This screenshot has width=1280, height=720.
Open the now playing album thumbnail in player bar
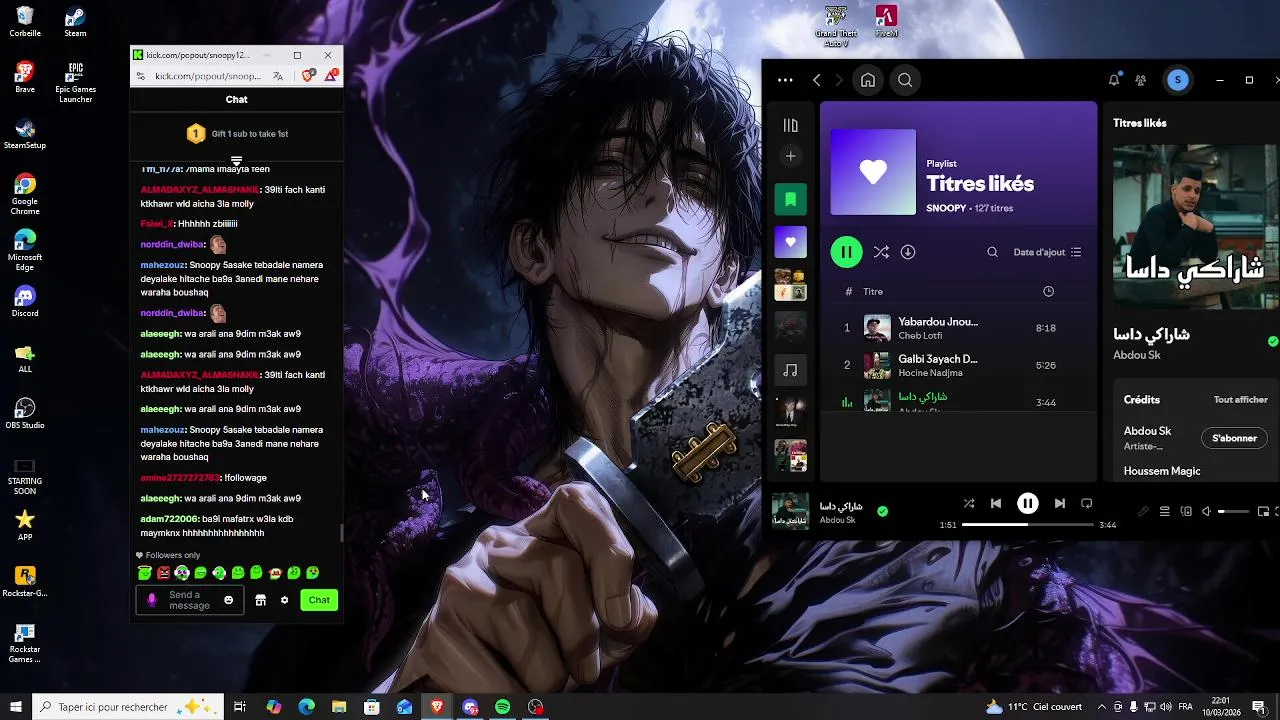pyautogui.click(x=790, y=511)
